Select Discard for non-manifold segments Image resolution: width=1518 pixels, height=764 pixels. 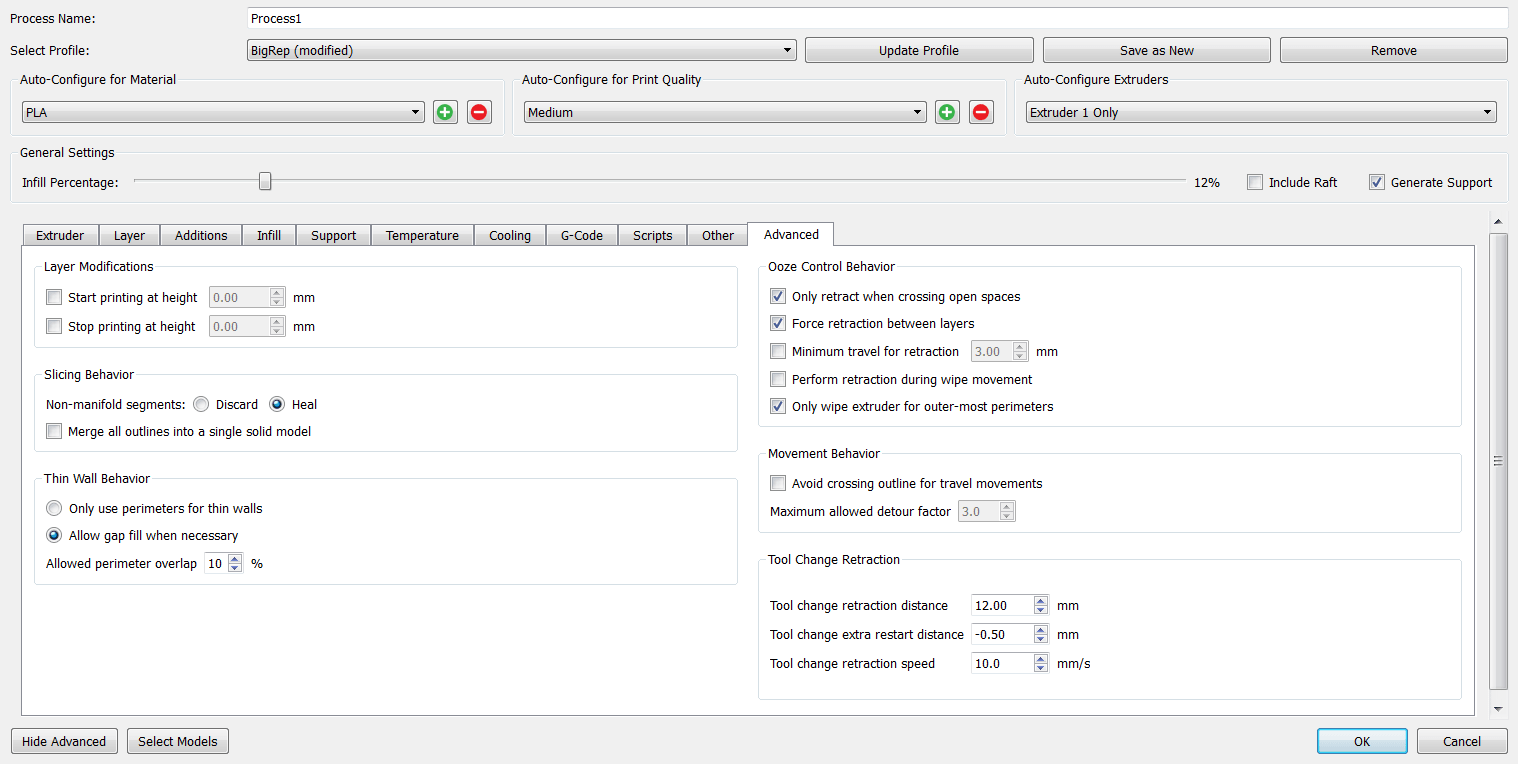tap(201, 405)
